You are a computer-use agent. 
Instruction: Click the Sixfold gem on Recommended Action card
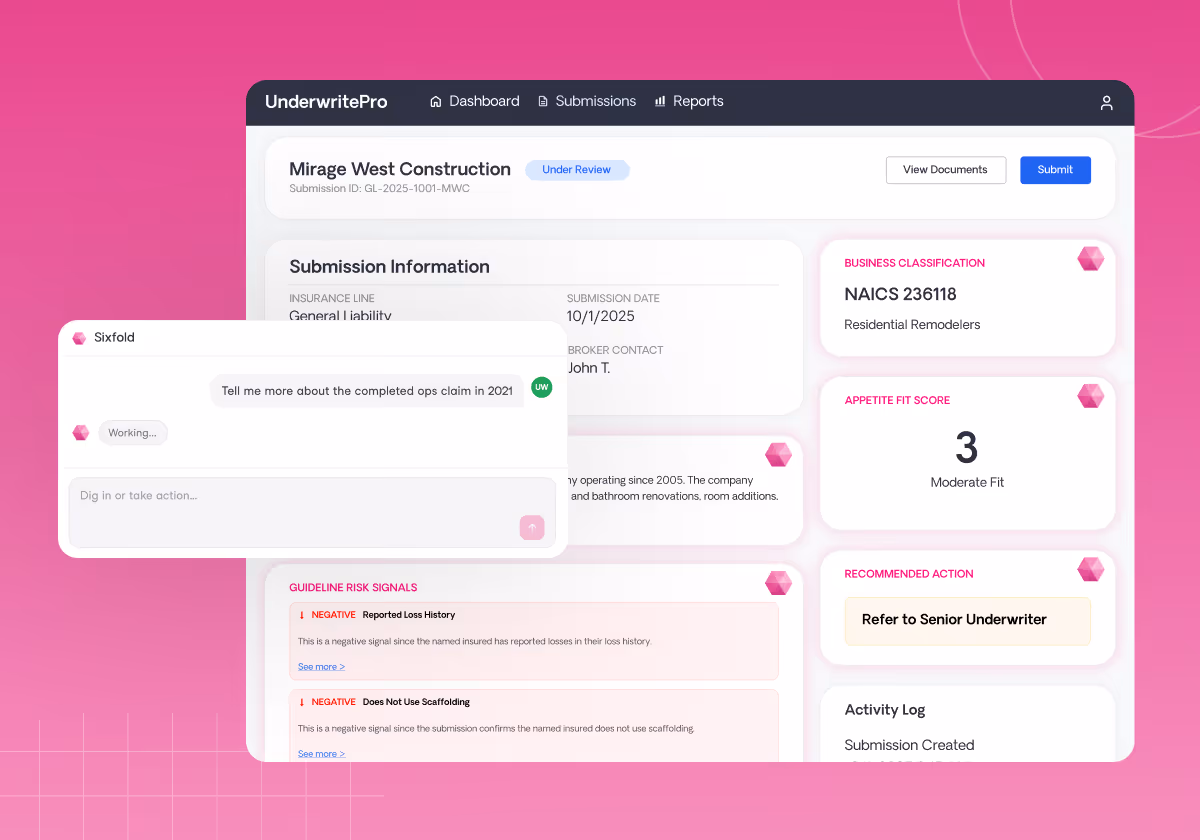(x=1091, y=570)
